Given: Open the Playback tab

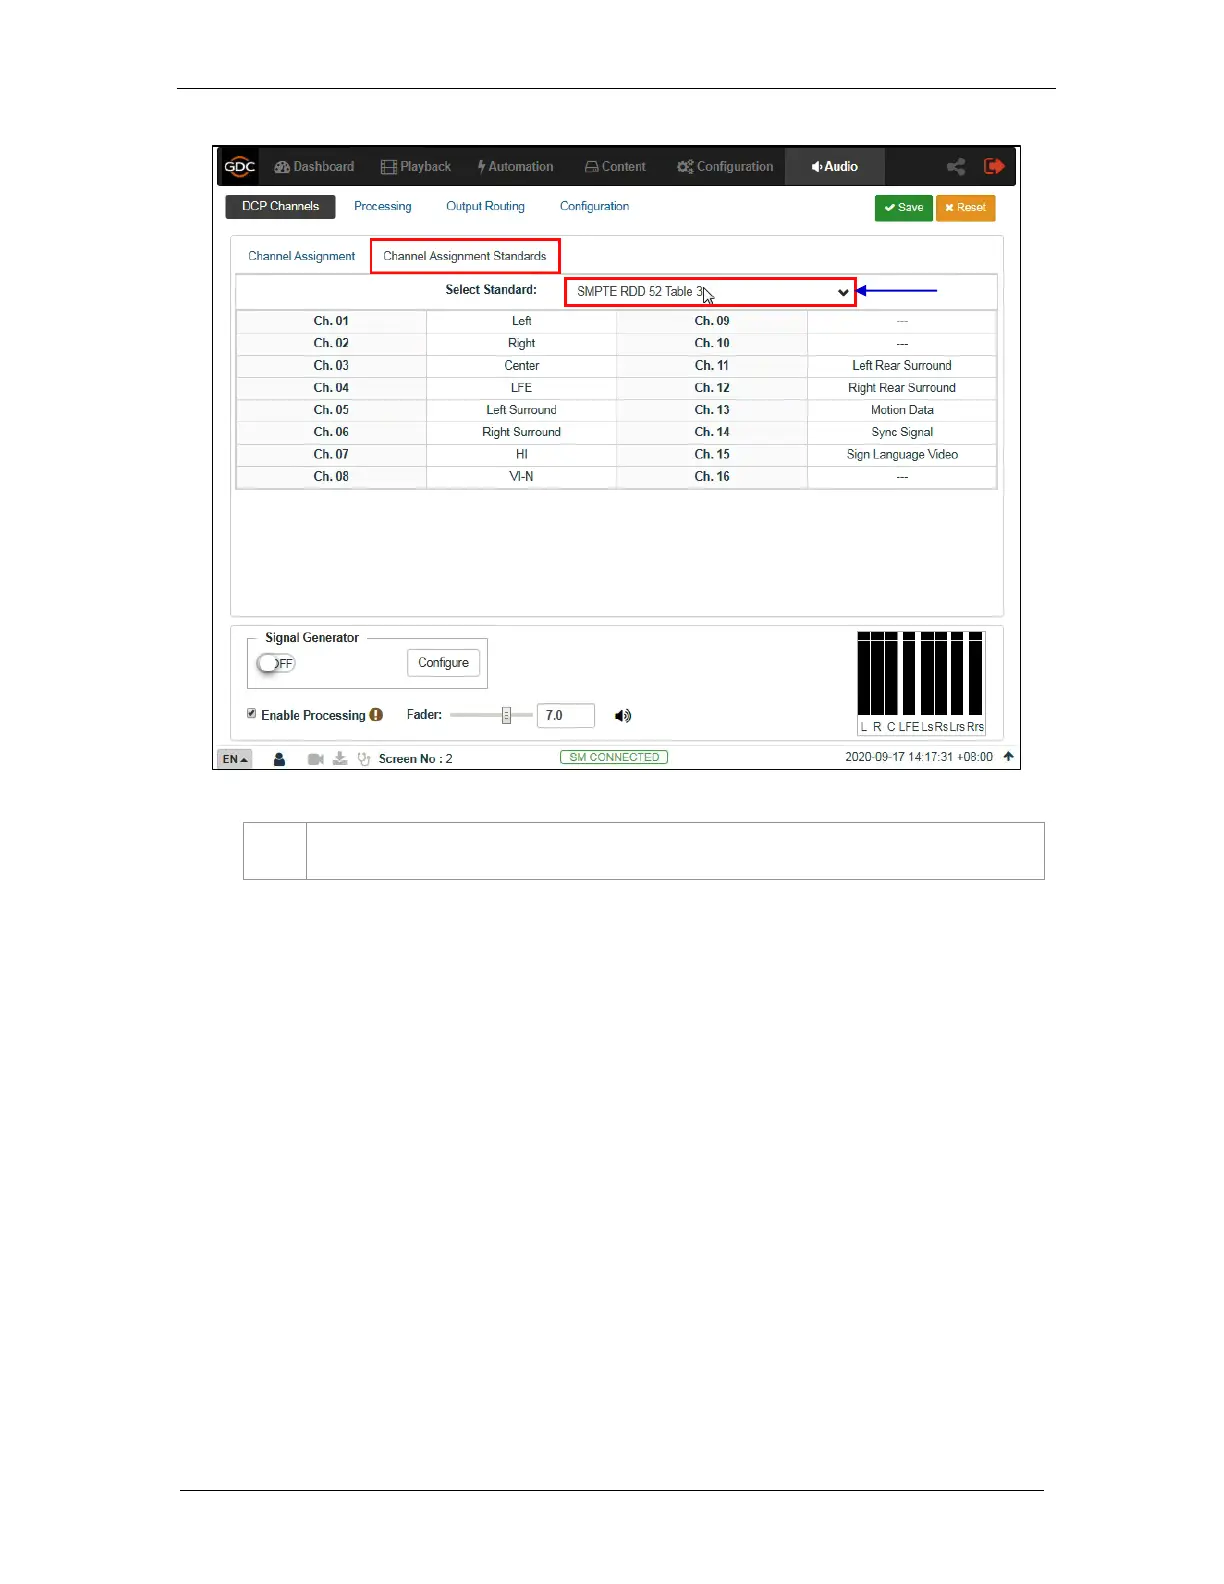Looking at the screenshot, I should [x=416, y=167].
